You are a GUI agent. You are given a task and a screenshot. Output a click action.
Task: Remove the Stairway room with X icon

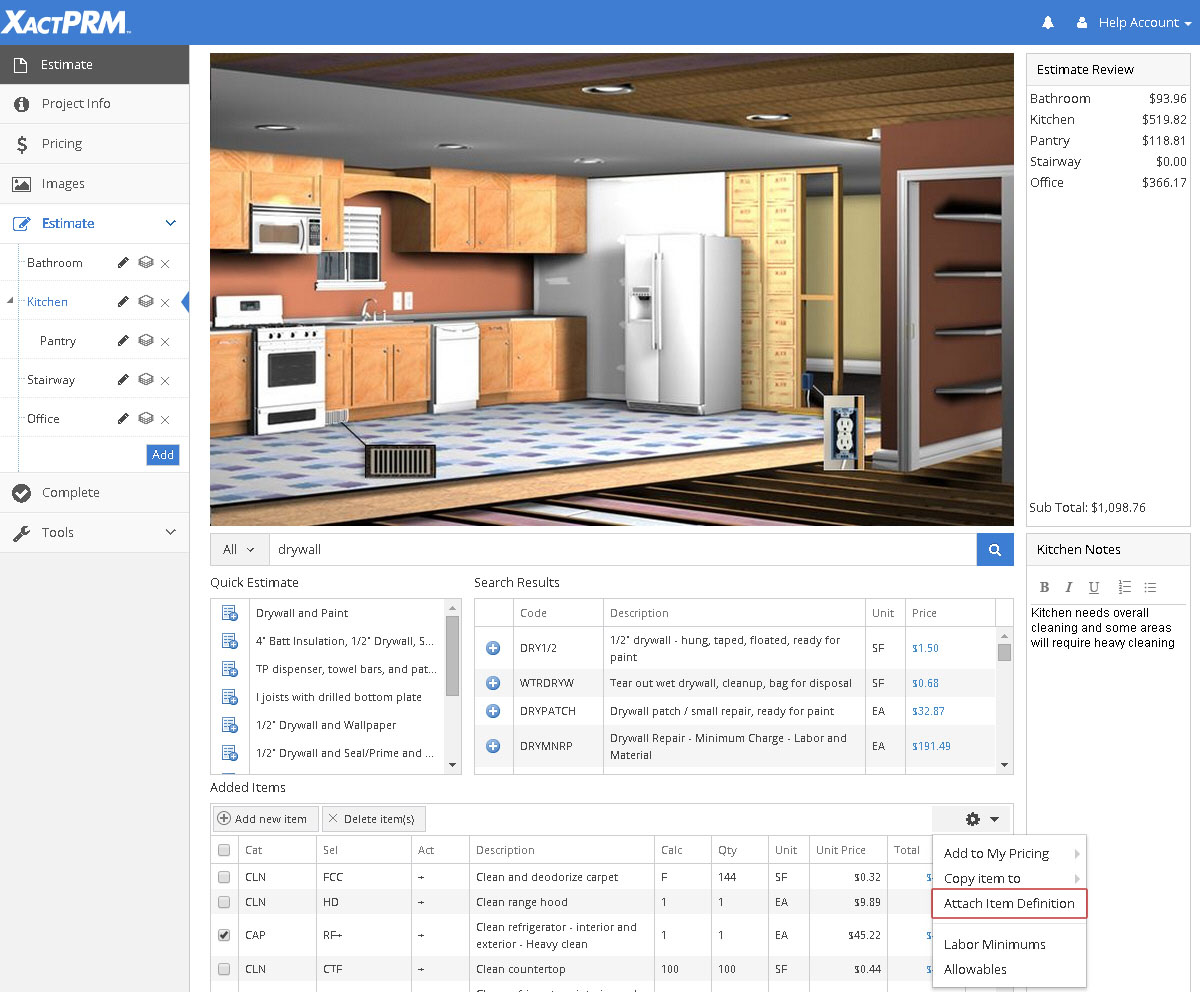(165, 381)
